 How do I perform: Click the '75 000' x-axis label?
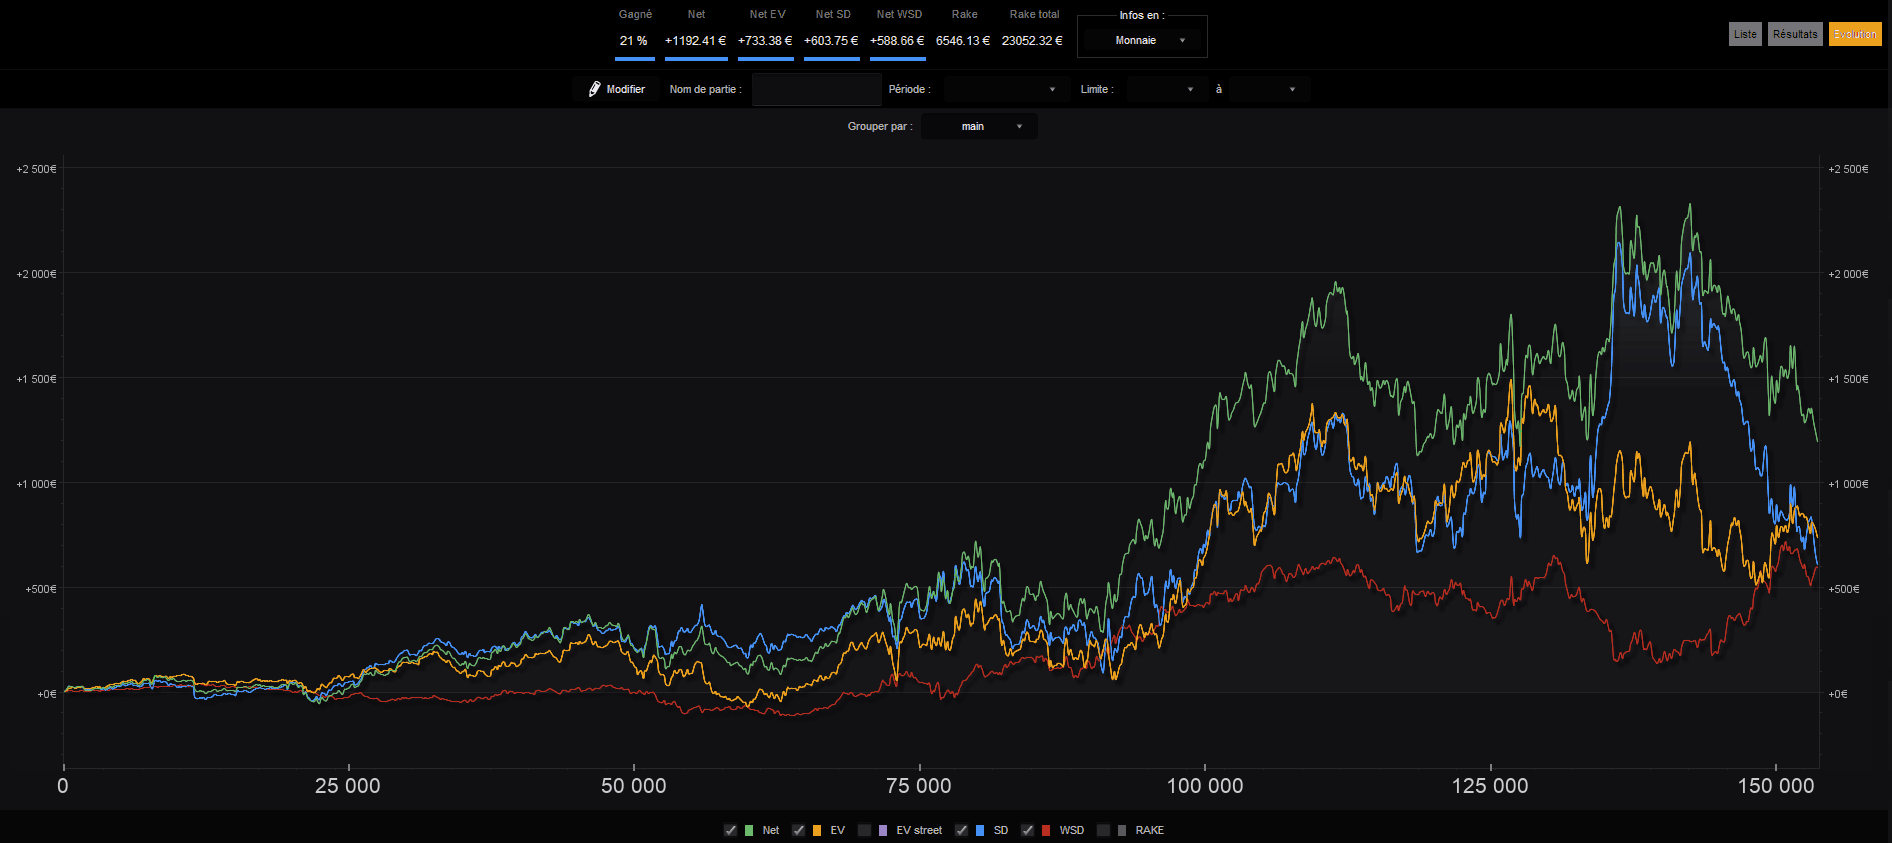coord(919,786)
